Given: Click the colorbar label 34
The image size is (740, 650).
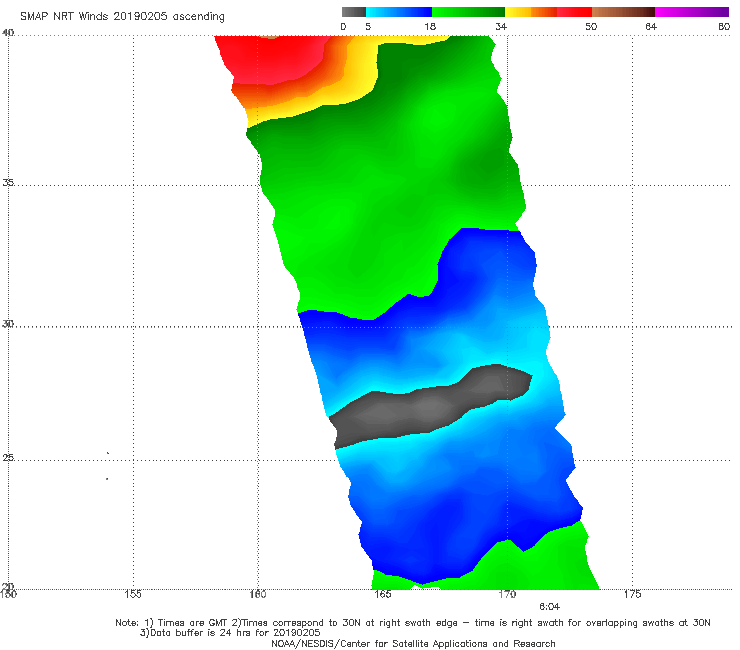Looking at the screenshot, I should point(501,27).
